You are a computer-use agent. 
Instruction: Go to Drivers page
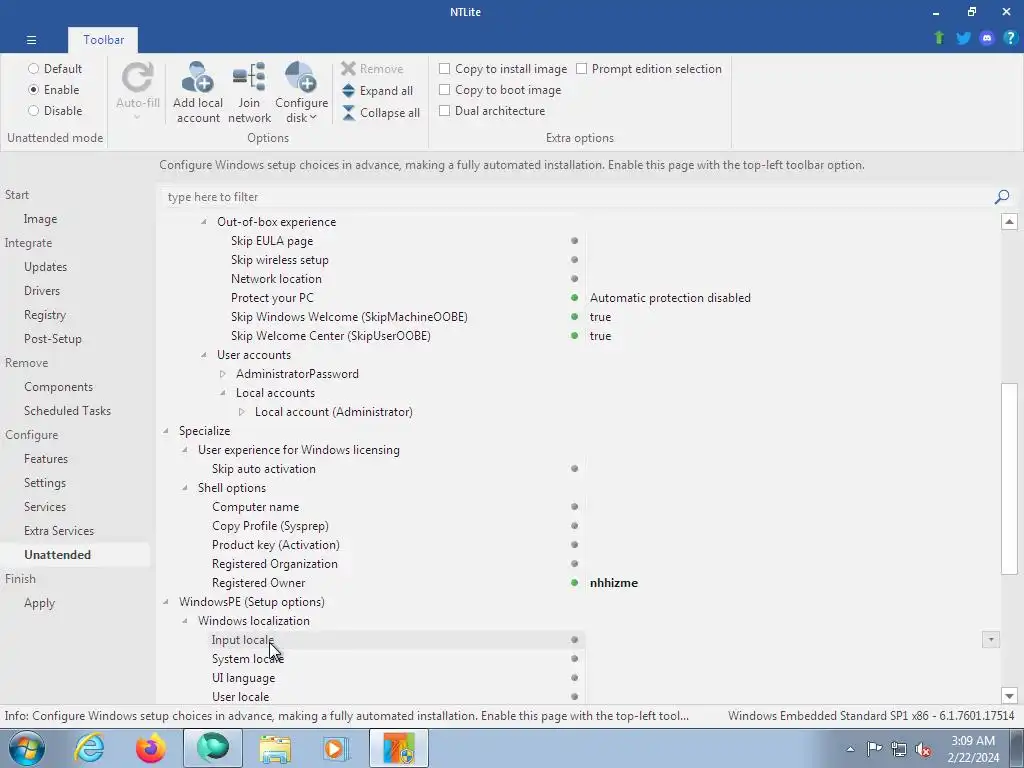coord(42,291)
